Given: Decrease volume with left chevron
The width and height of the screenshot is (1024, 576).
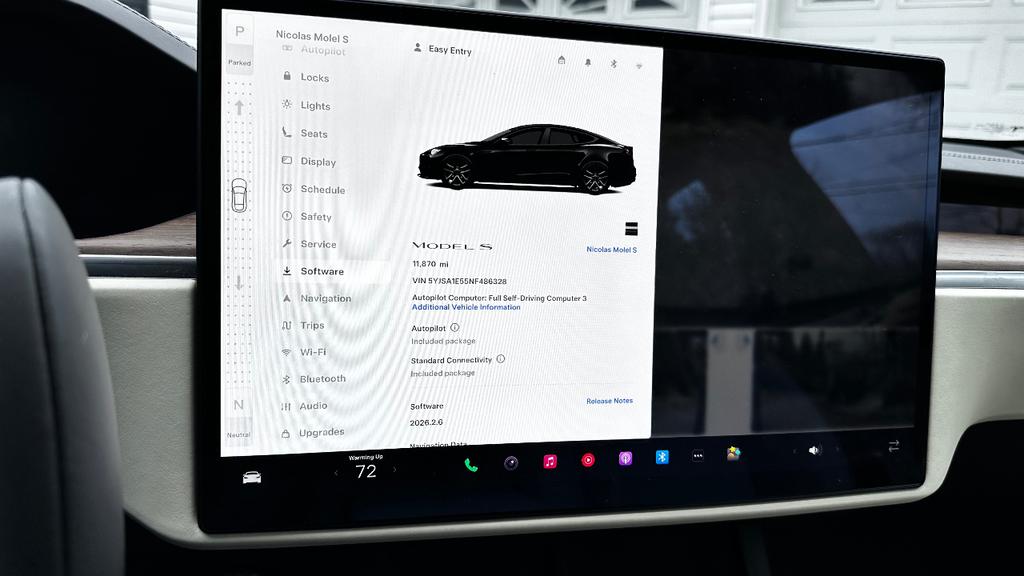Looking at the screenshot, I should pos(795,451).
